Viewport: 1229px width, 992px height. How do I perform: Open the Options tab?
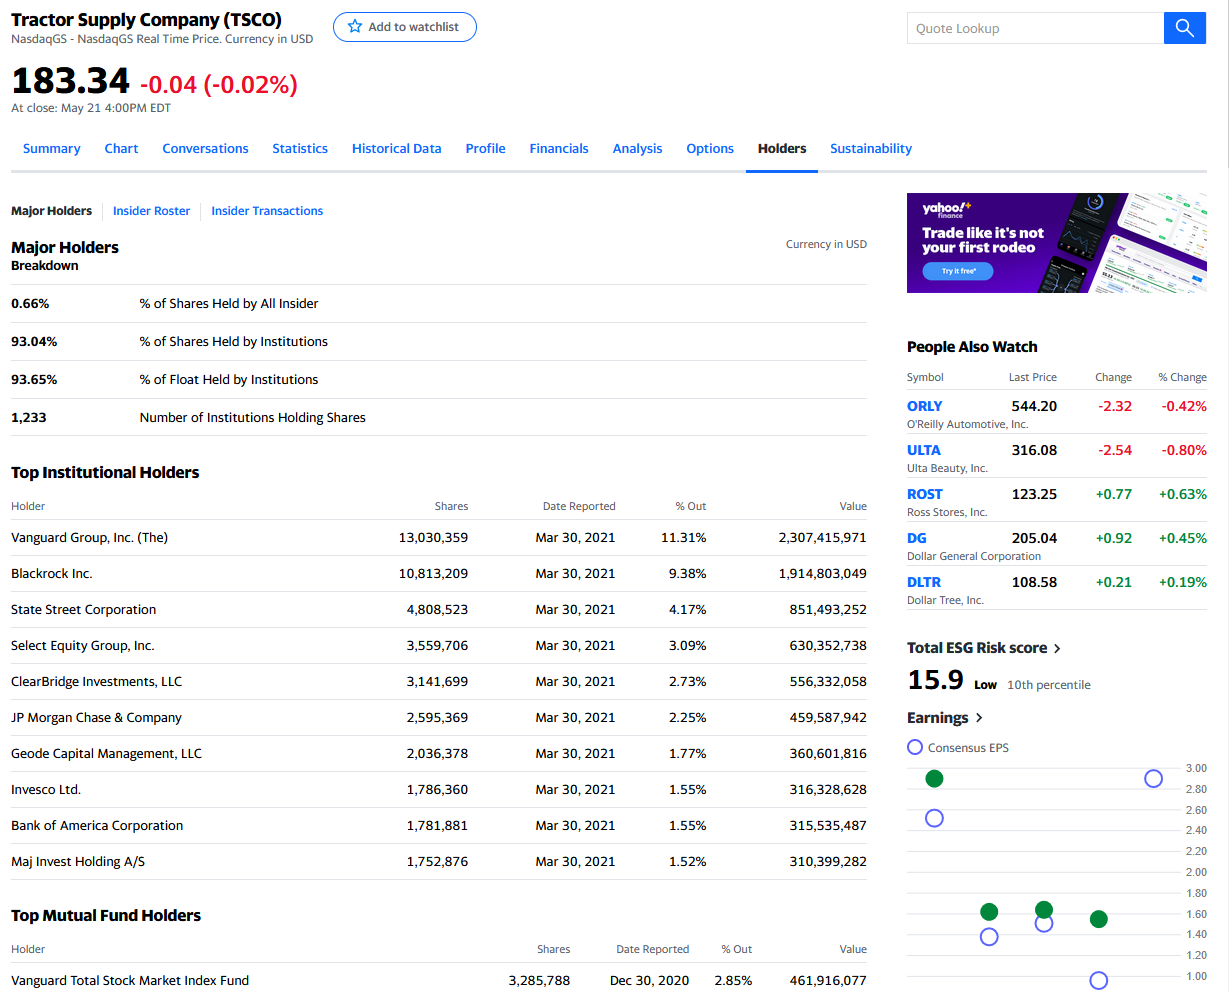710,148
